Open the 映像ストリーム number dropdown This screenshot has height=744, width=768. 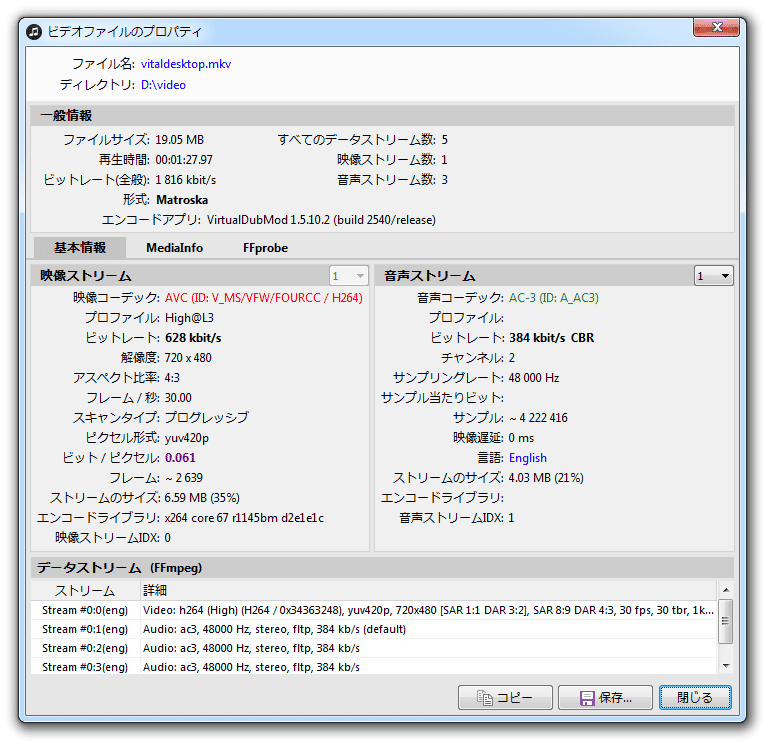click(x=349, y=276)
